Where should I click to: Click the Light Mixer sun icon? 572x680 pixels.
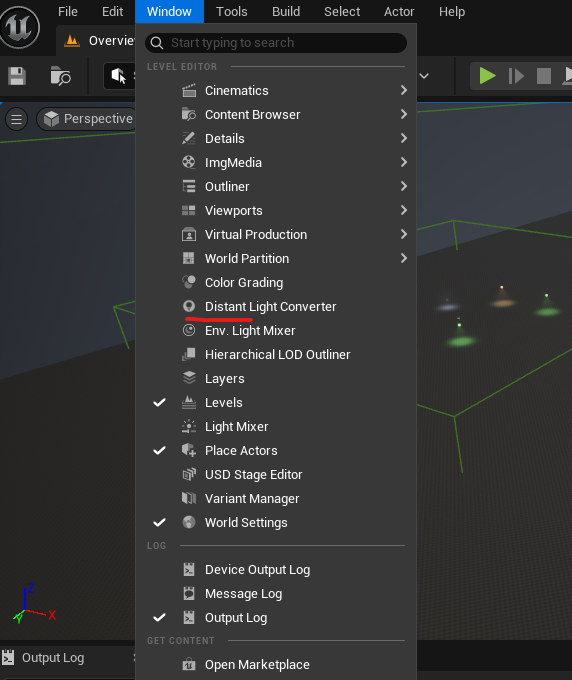189,426
